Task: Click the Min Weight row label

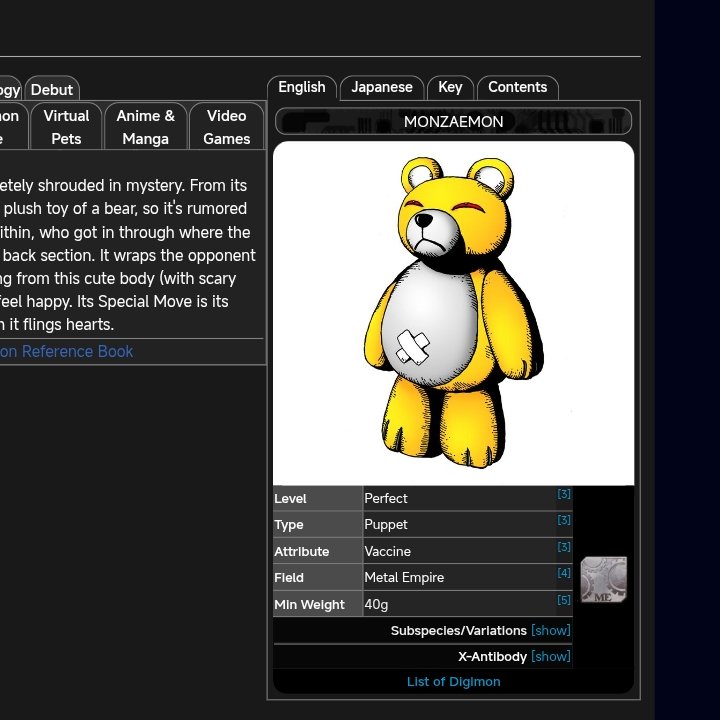Action: pos(309,604)
